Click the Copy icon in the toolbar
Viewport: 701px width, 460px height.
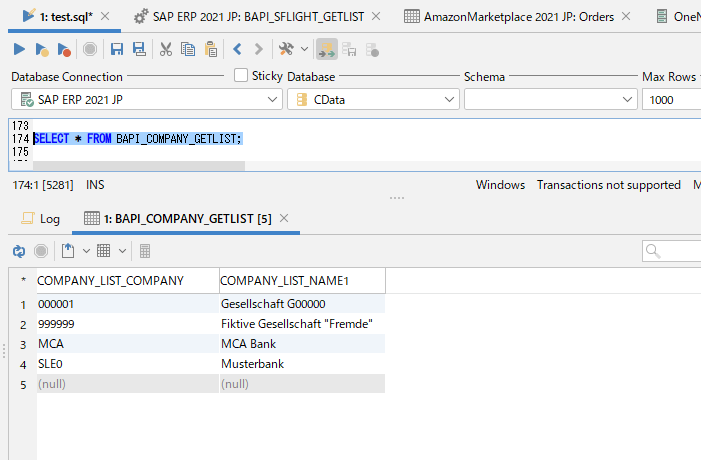(188, 49)
